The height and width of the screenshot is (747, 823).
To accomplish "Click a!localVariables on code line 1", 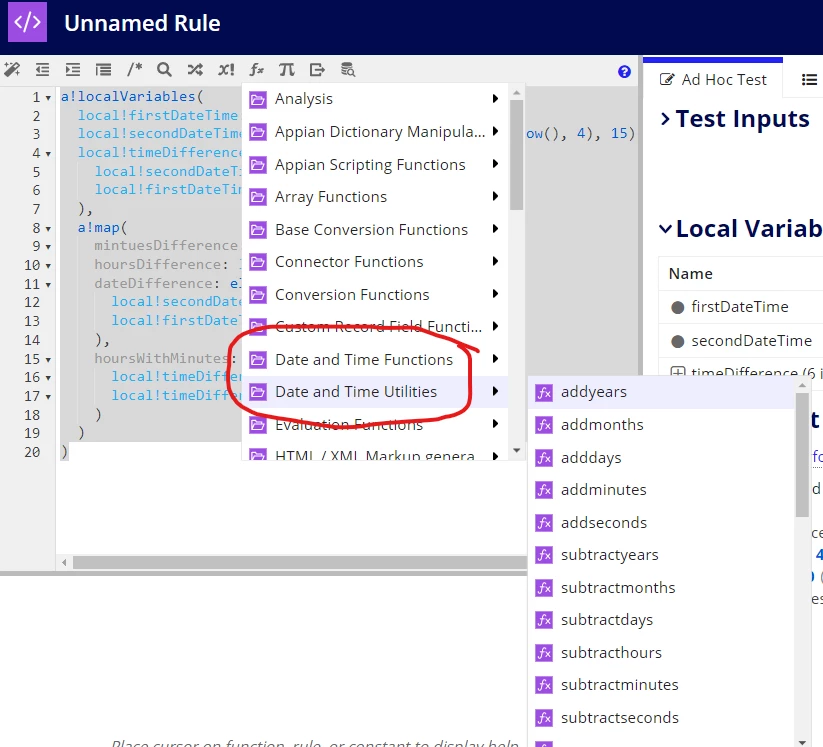I will (x=128, y=97).
